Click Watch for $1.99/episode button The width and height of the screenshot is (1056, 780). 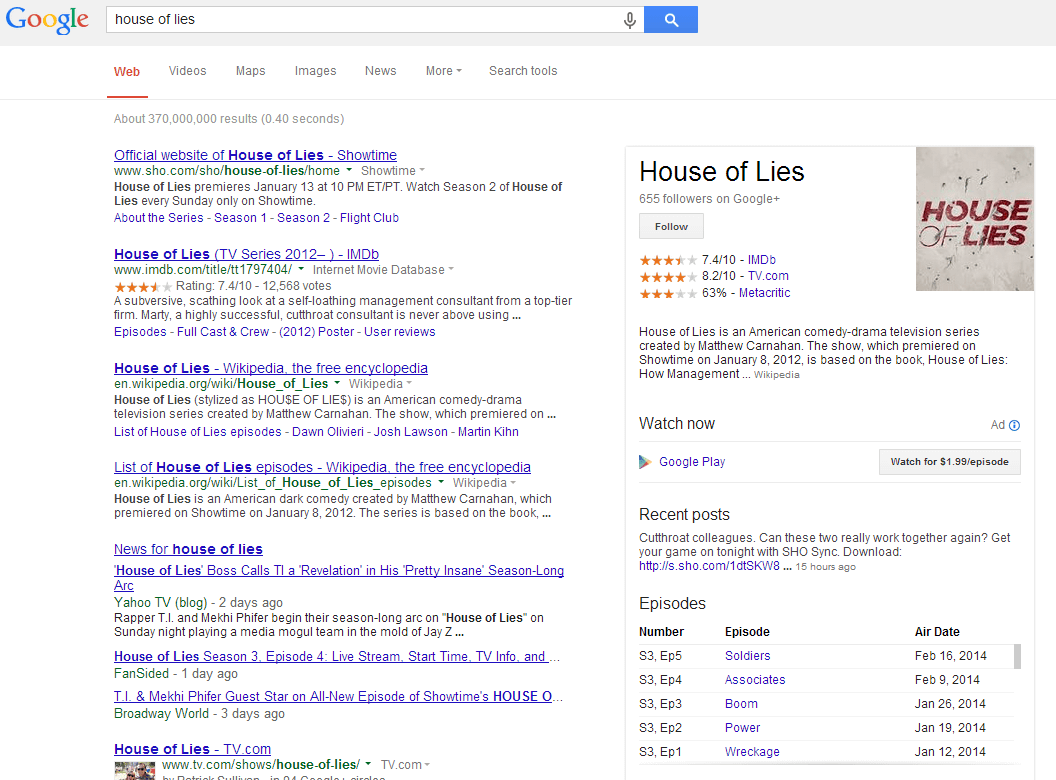tap(950, 461)
